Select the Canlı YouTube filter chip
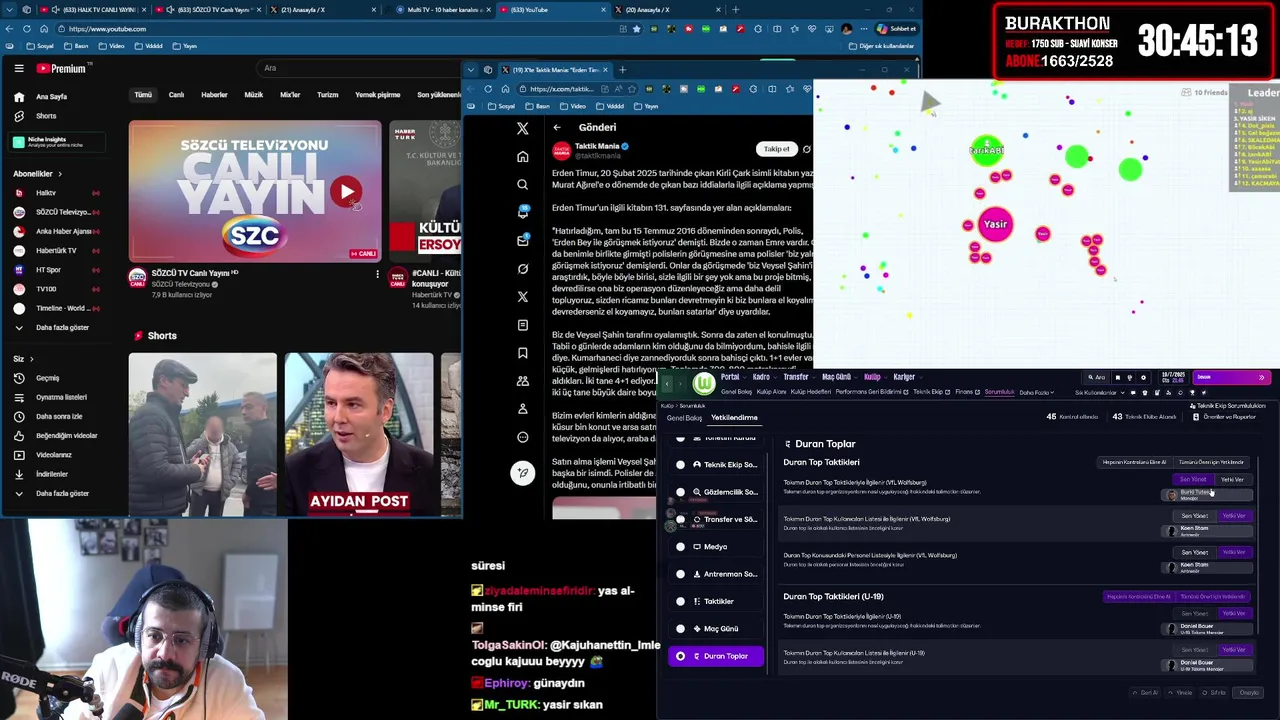 coord(176,95)
